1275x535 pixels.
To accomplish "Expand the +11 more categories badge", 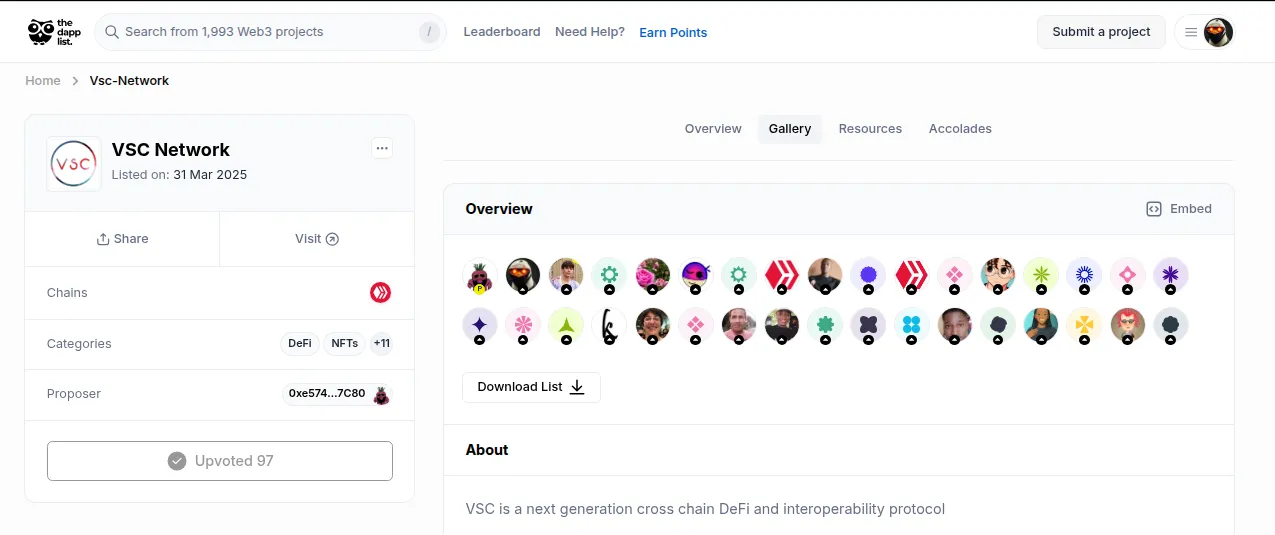I will click(381, 343).
